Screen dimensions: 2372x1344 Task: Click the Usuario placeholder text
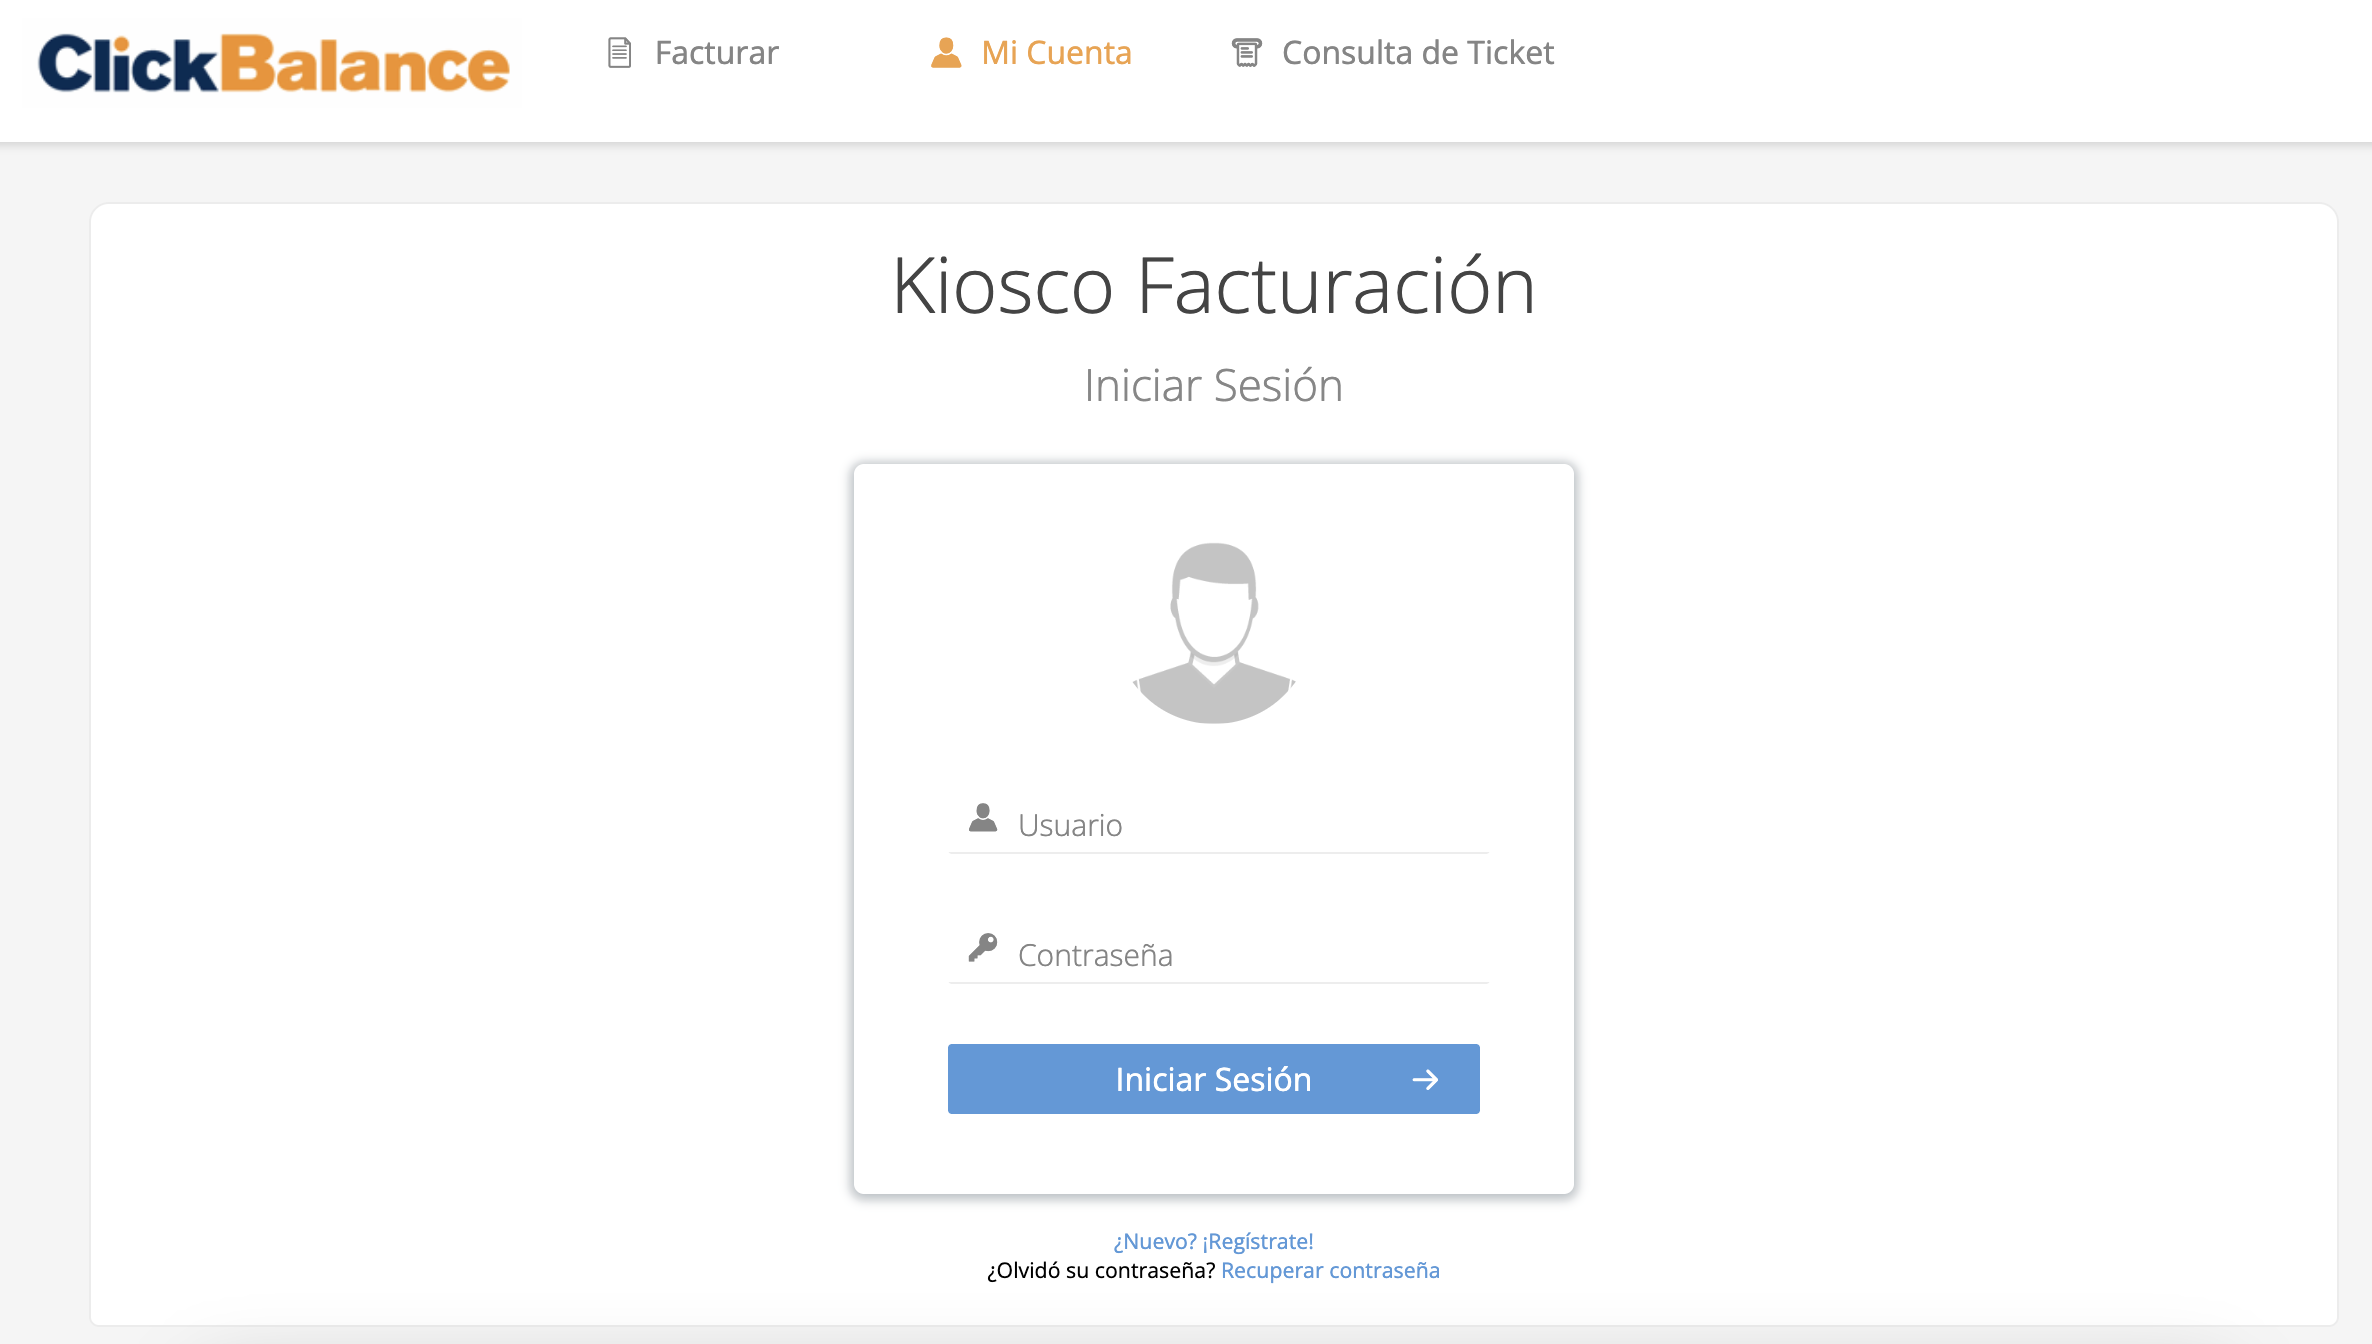tap(1070, 826)
